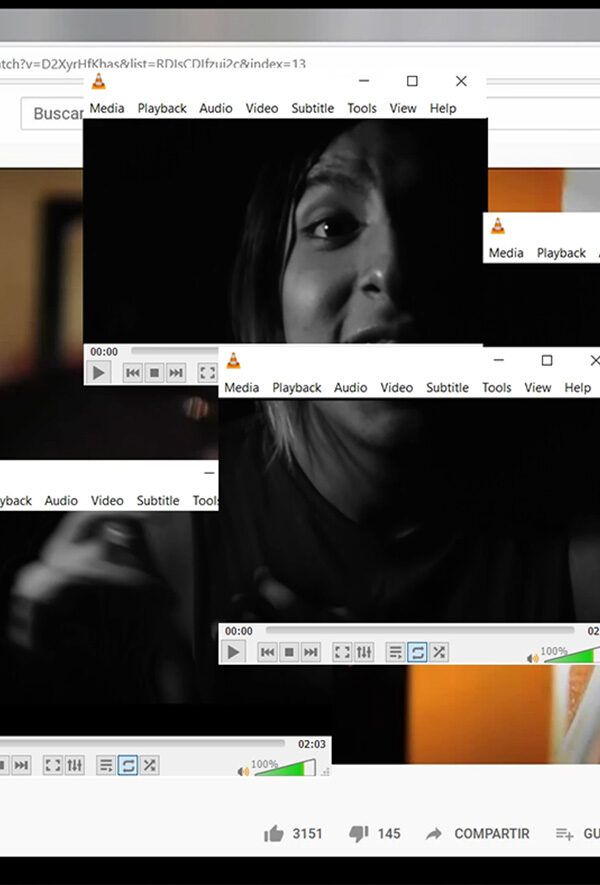Open Audio menu in left cut-off VLC window
600x885 pixels.
pyautogui.click(x=61, y=500)
